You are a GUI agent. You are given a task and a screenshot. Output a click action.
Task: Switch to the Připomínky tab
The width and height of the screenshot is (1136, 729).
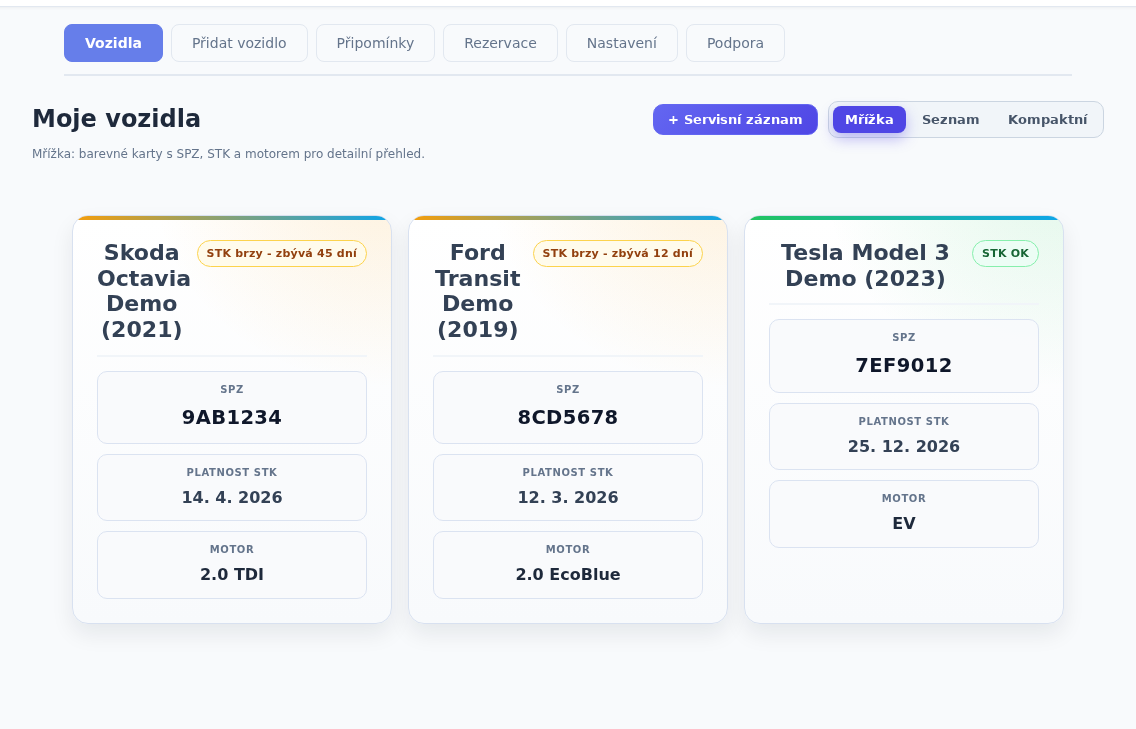tap(375, 43)
